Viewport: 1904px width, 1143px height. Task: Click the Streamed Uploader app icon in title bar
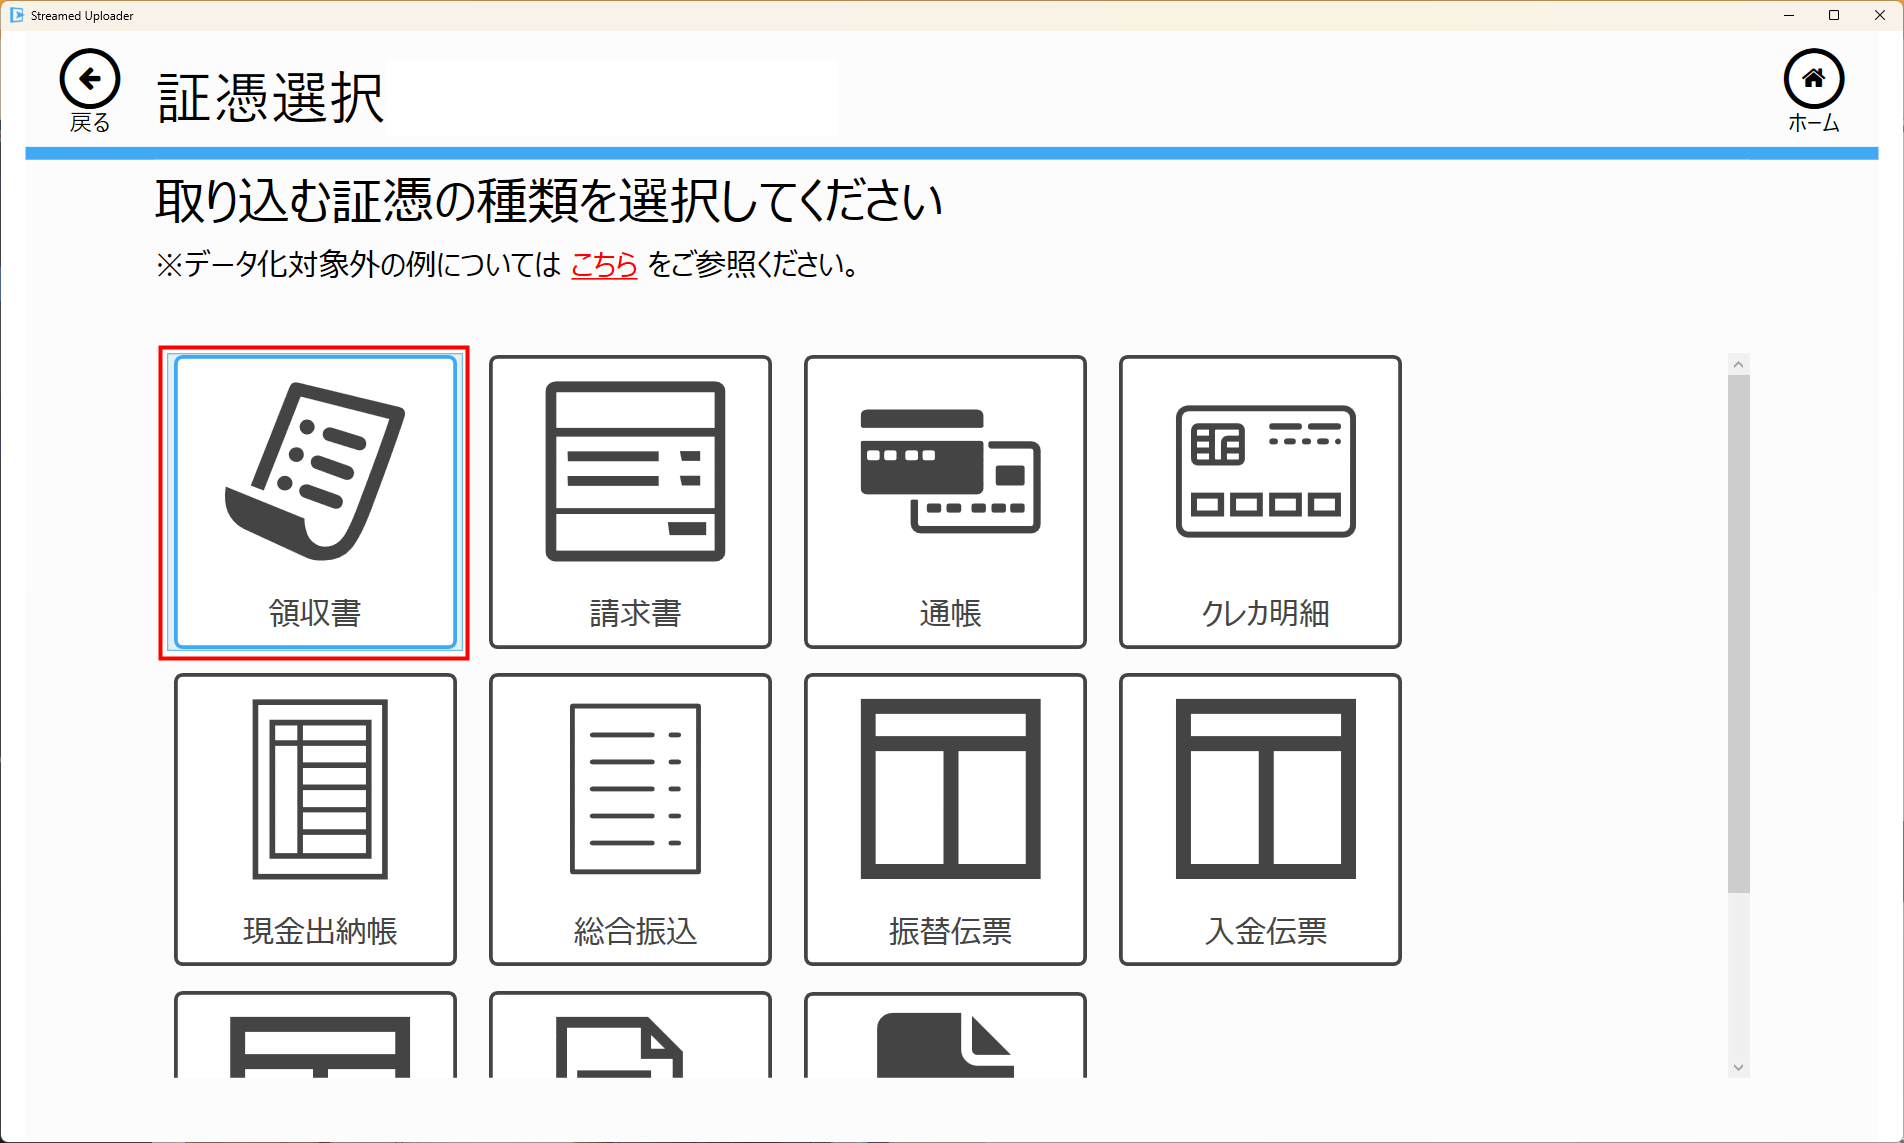pyautogui.click(x=16, y=15)
